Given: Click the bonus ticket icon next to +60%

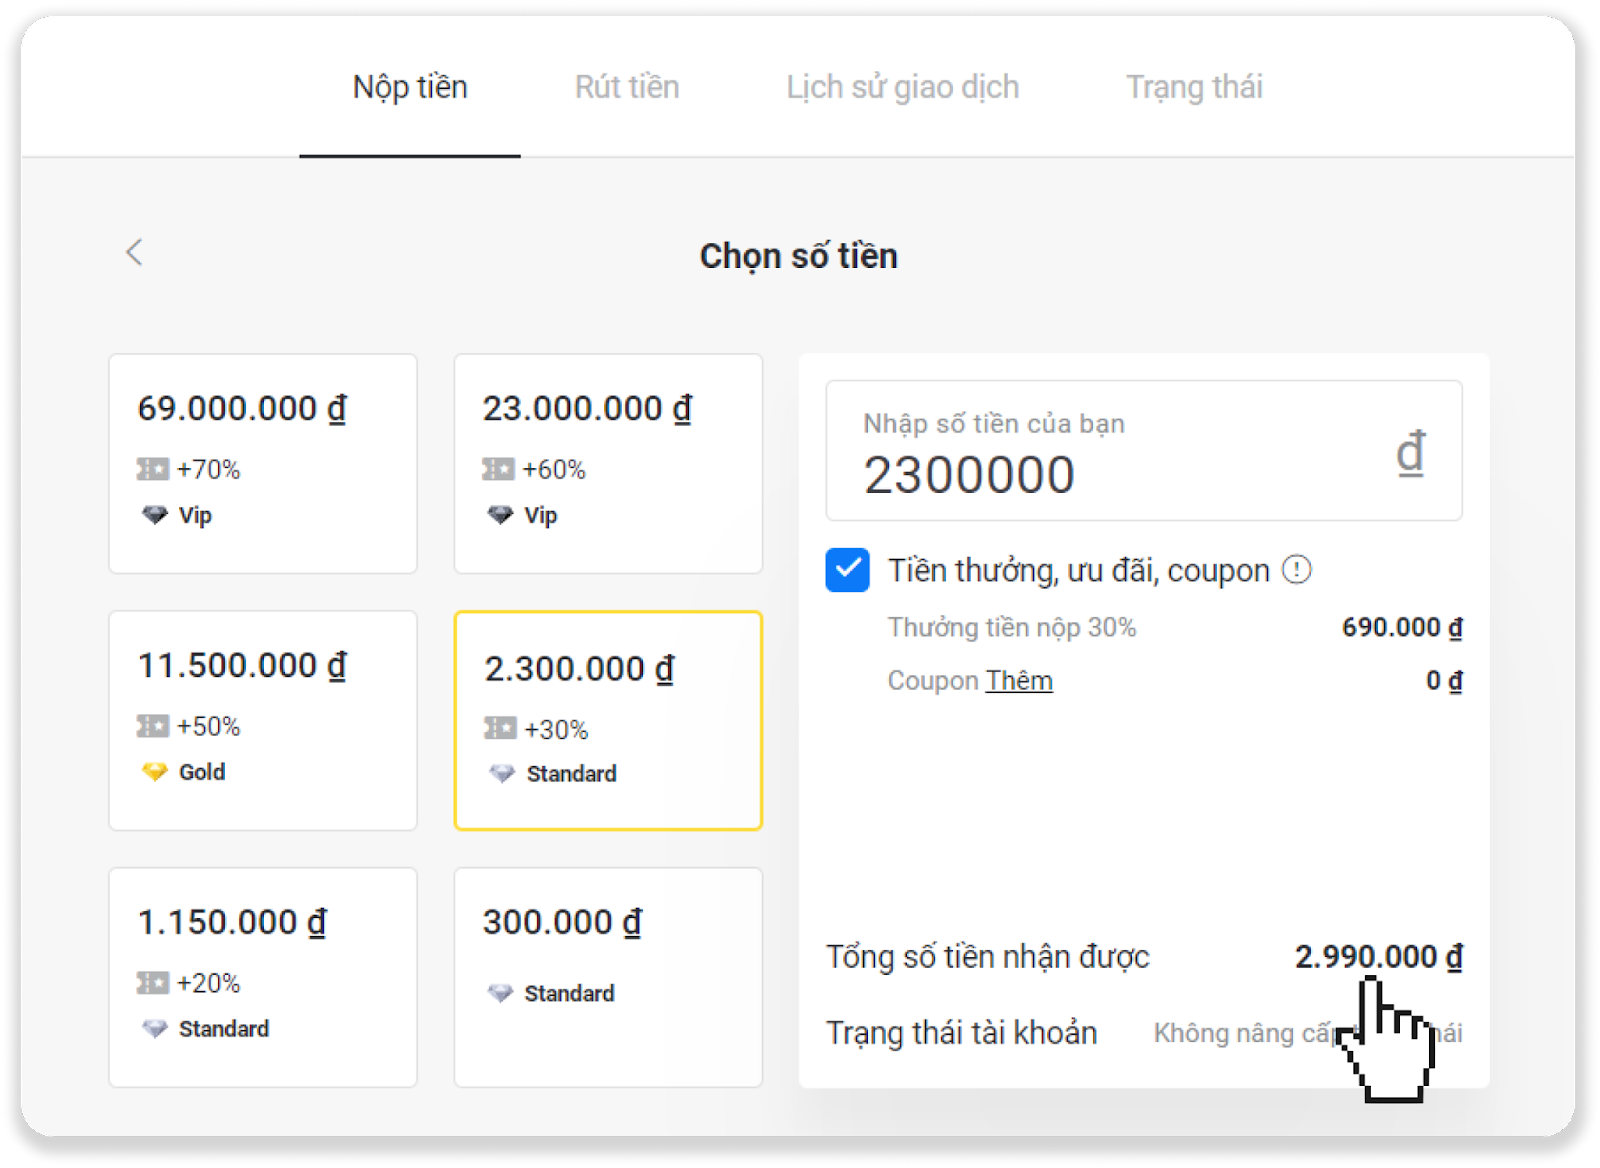Looking at the screenshot, I should tap(498, 469).
